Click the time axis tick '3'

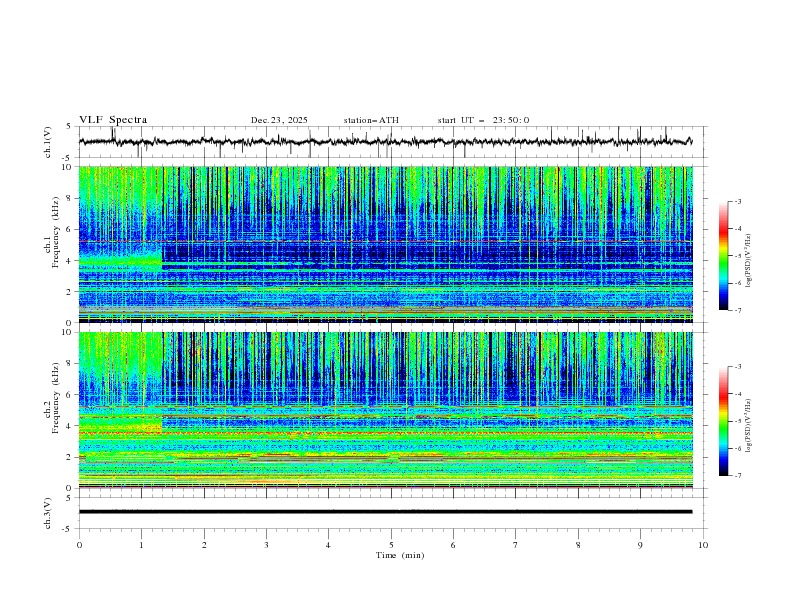tap(266, 545)
